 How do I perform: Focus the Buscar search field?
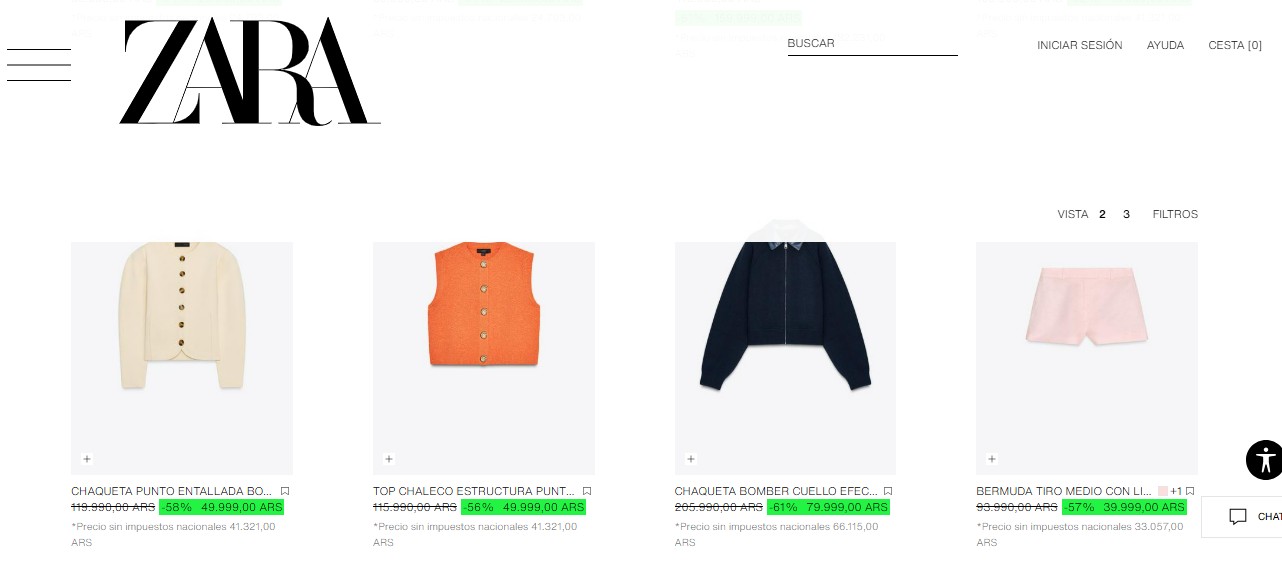pos(873,44)
